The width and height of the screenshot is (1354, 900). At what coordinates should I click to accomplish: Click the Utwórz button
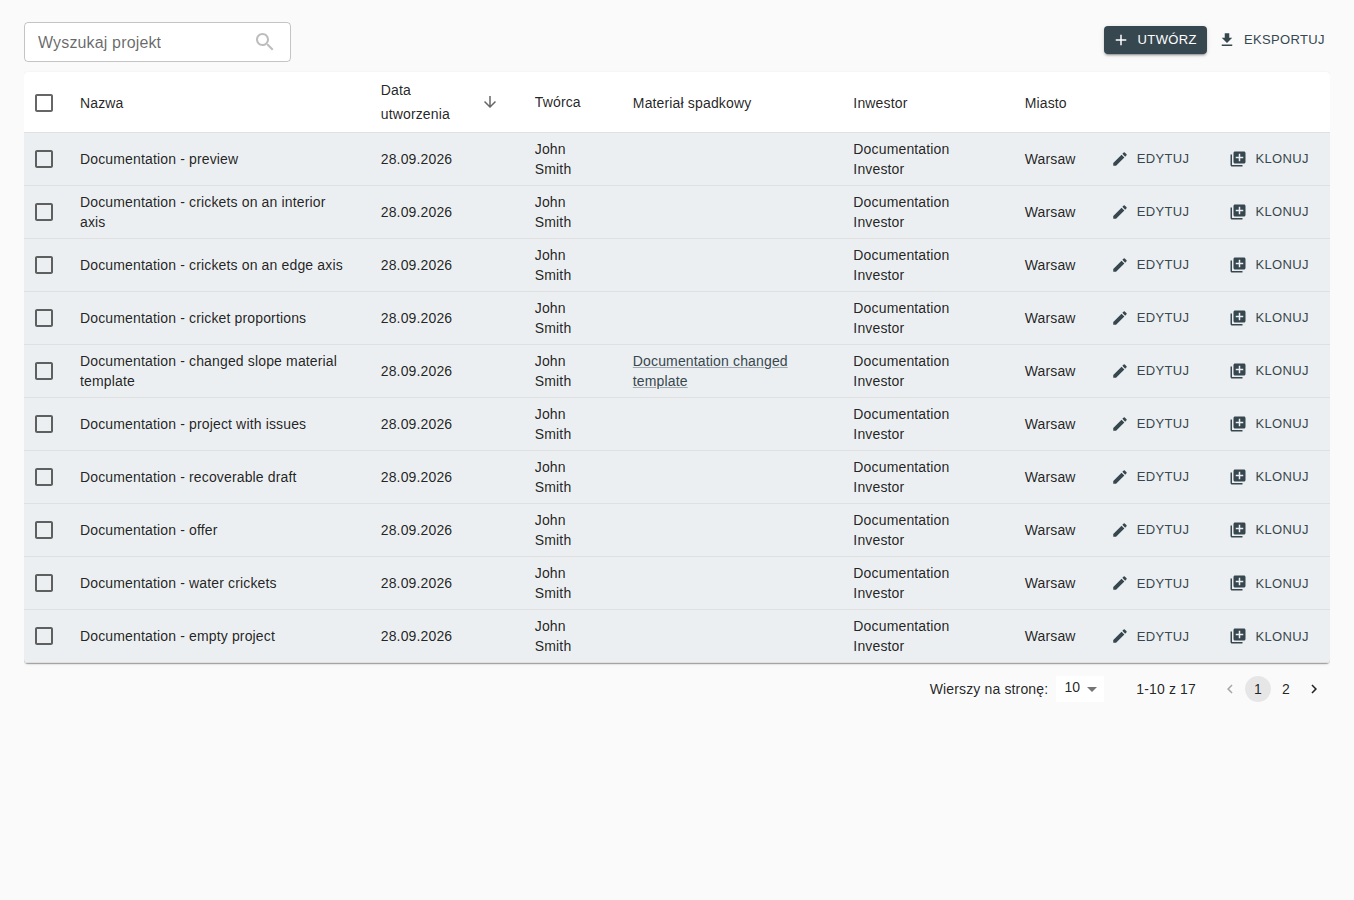coord(1155,40)
